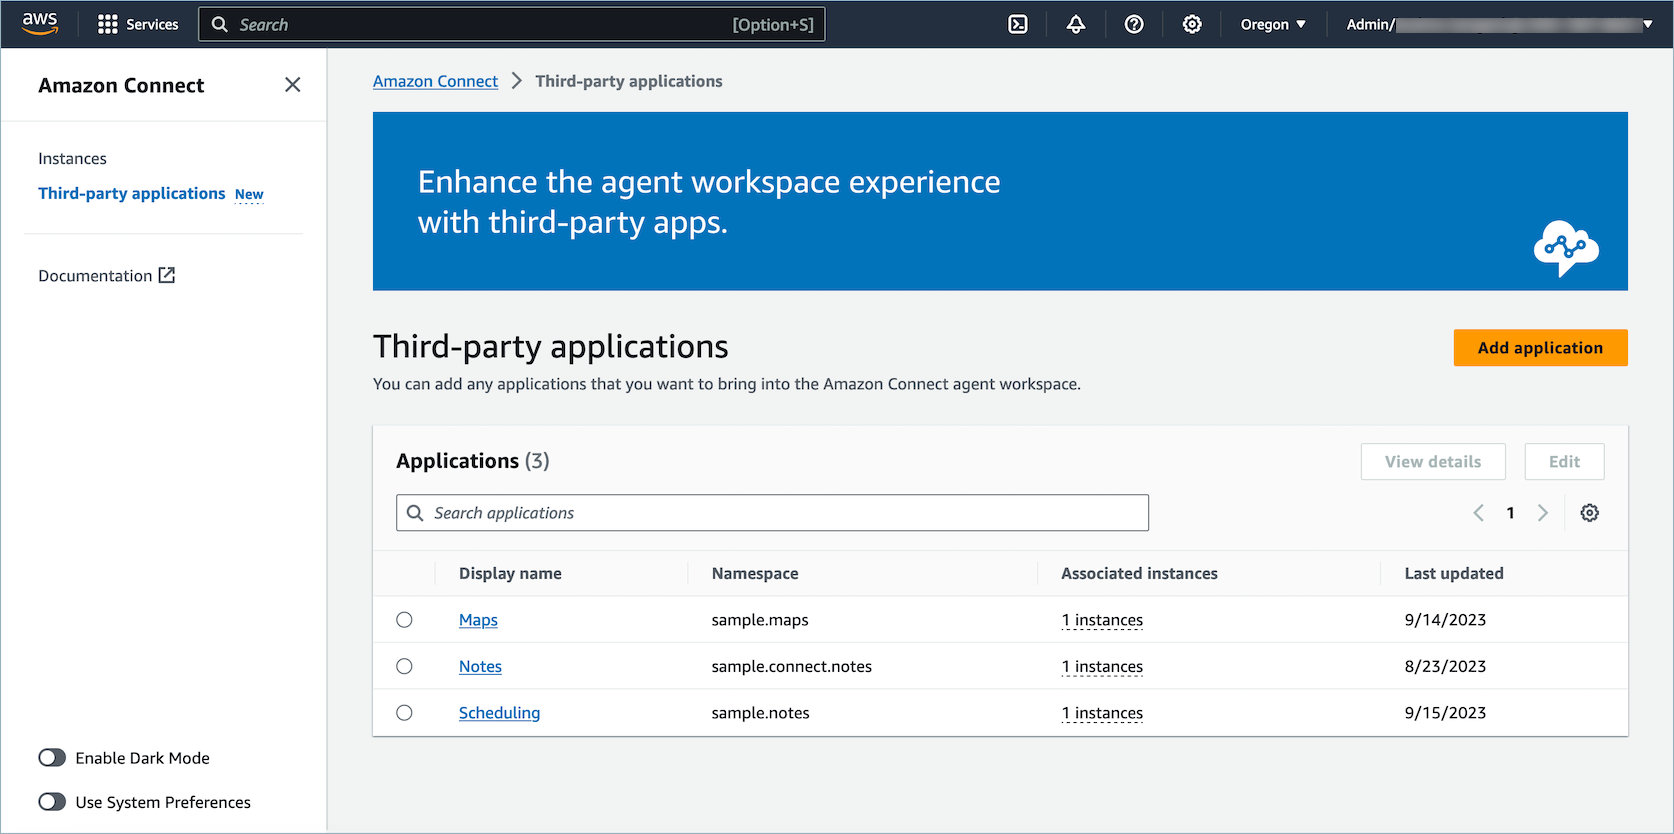The height and width of the screenshot is (834, 1674).
Task: Go to previous page of applications
Action: pos(1478,513)
